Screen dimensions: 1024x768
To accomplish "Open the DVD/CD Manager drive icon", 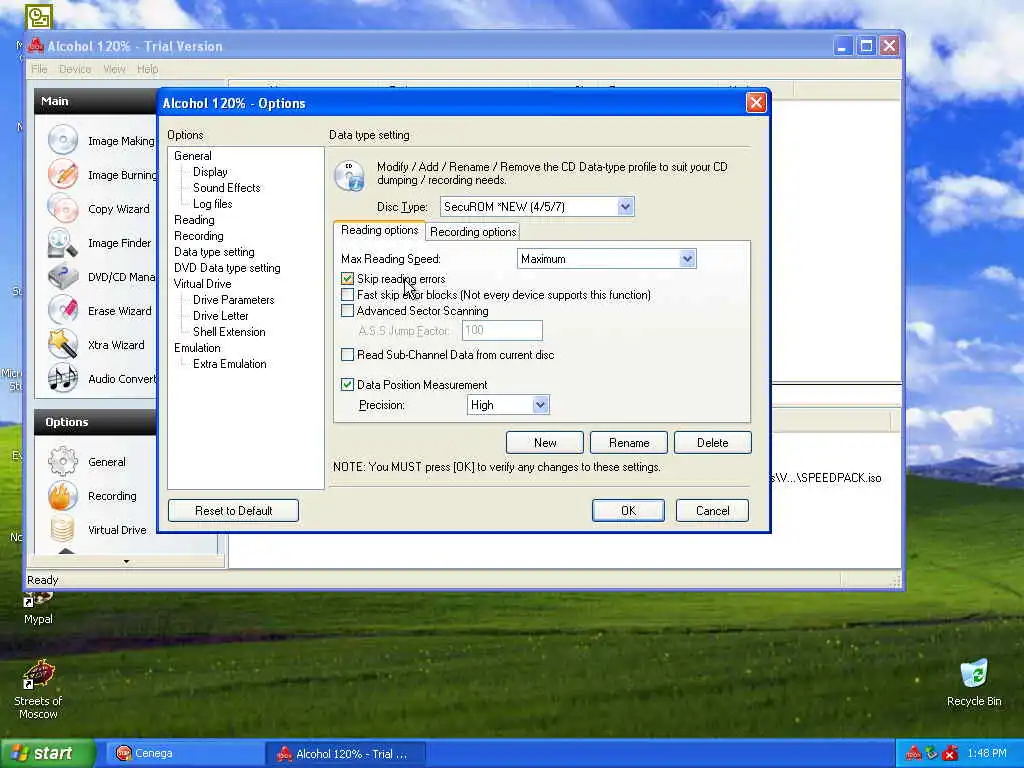I will tap(63, 276).
